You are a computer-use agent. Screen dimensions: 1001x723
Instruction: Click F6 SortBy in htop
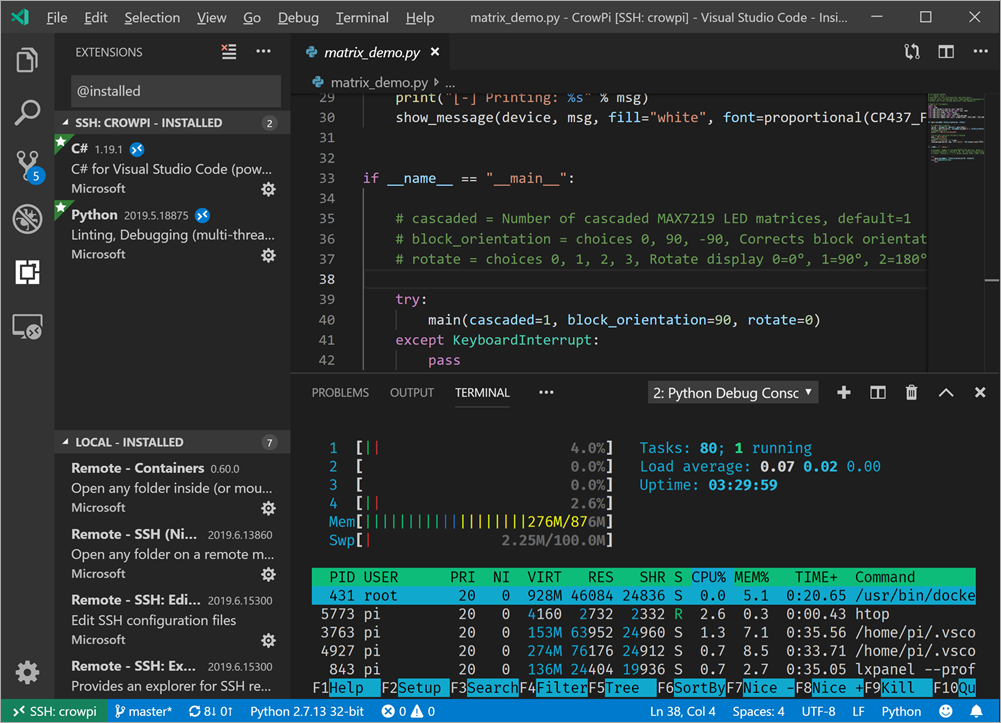[x=692, y=688]
